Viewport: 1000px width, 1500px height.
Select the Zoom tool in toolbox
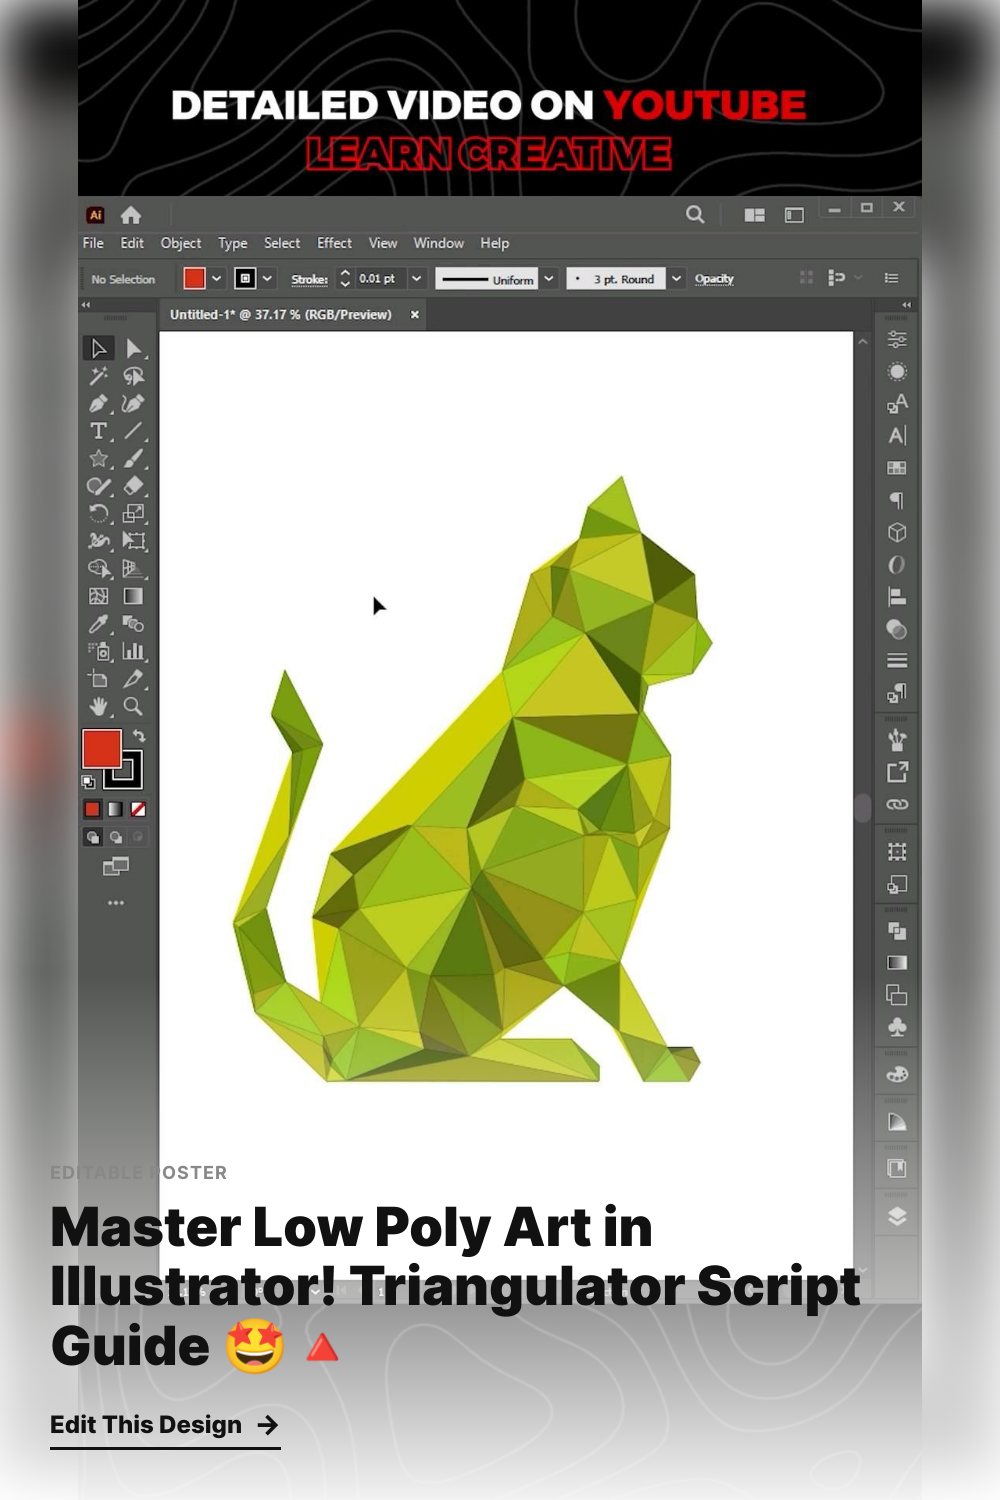click(133, 707)
